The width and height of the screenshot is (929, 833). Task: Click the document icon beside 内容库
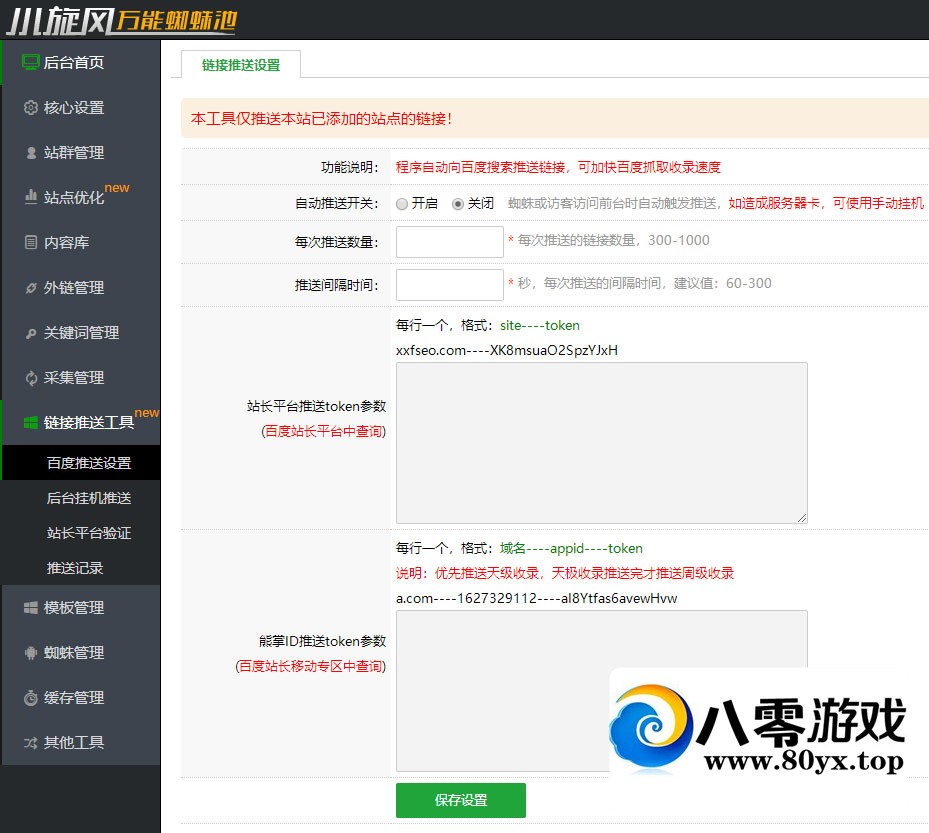coord(30,243)
